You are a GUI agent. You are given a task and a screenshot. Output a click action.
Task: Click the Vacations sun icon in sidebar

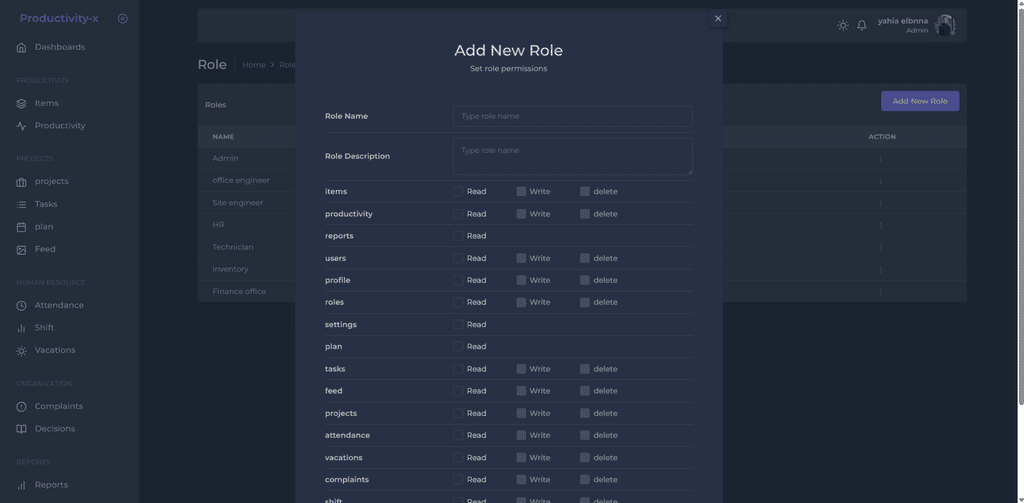(x=22, y=351)
